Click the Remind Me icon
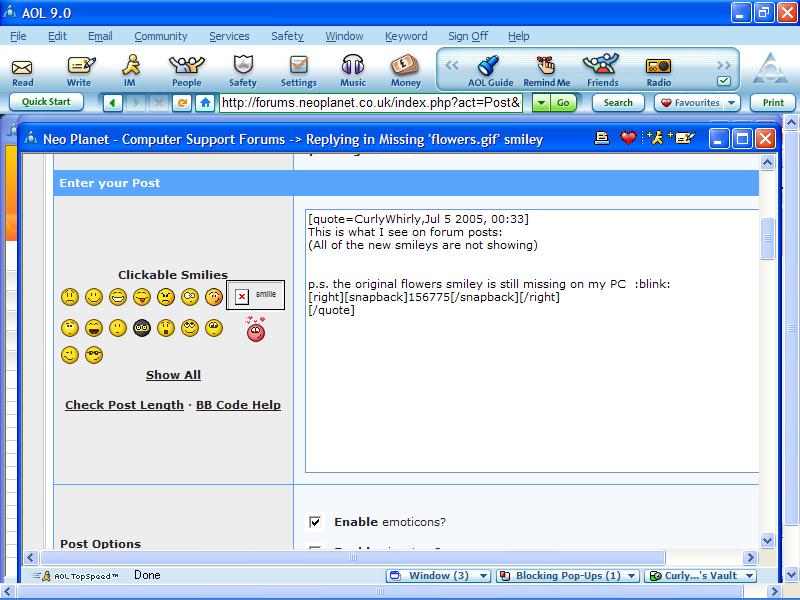 click(x=546, y=71)
